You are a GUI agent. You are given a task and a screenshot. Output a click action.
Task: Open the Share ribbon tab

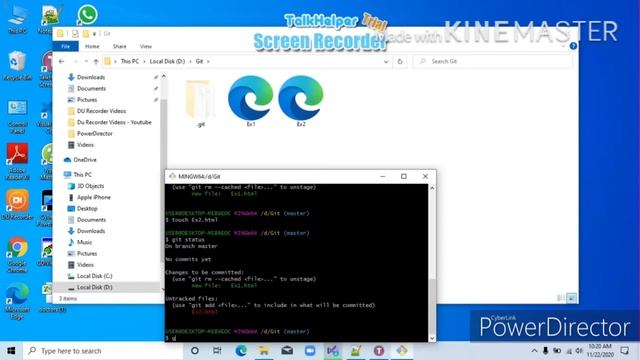click(120, 47)
